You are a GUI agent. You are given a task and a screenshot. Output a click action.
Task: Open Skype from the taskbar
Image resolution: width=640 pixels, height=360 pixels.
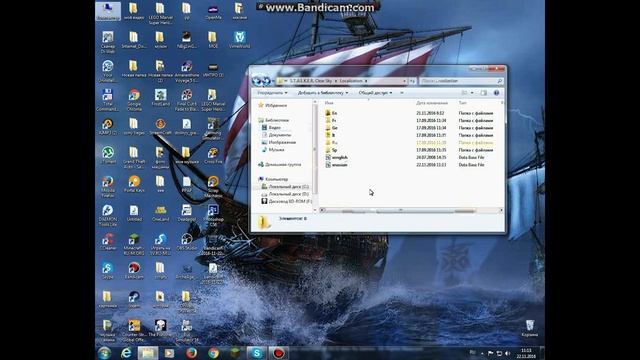(256, 353)
